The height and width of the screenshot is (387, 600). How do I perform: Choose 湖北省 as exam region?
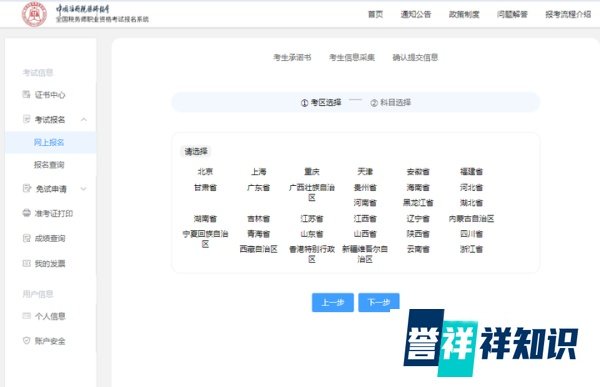coord(471,202)
